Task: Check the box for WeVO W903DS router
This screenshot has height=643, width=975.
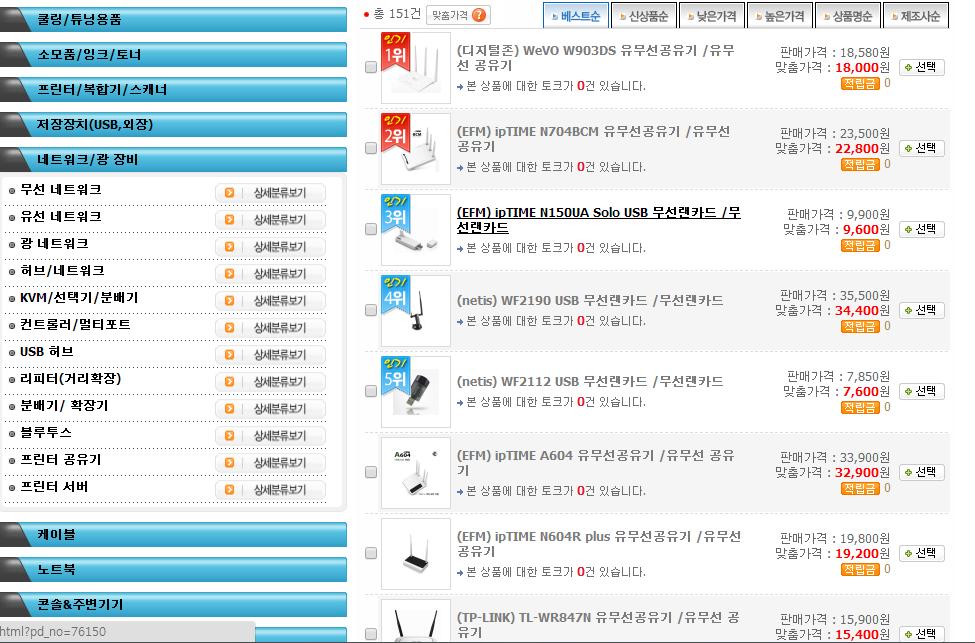Action: (371, 67)
